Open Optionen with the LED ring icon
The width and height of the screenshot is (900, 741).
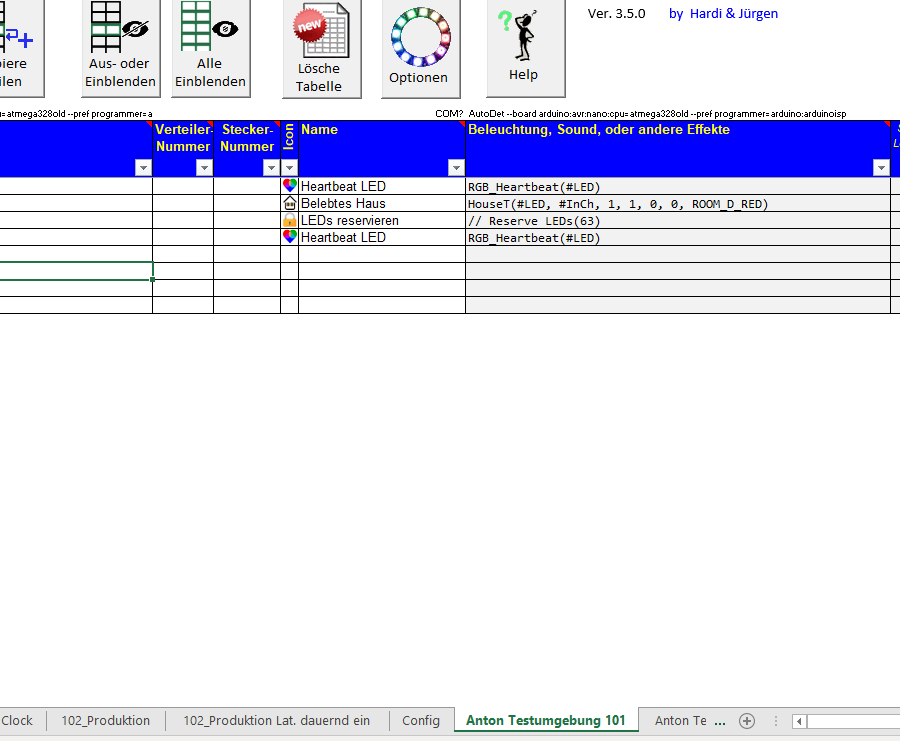pyautogui.click(x=420, y=47)
